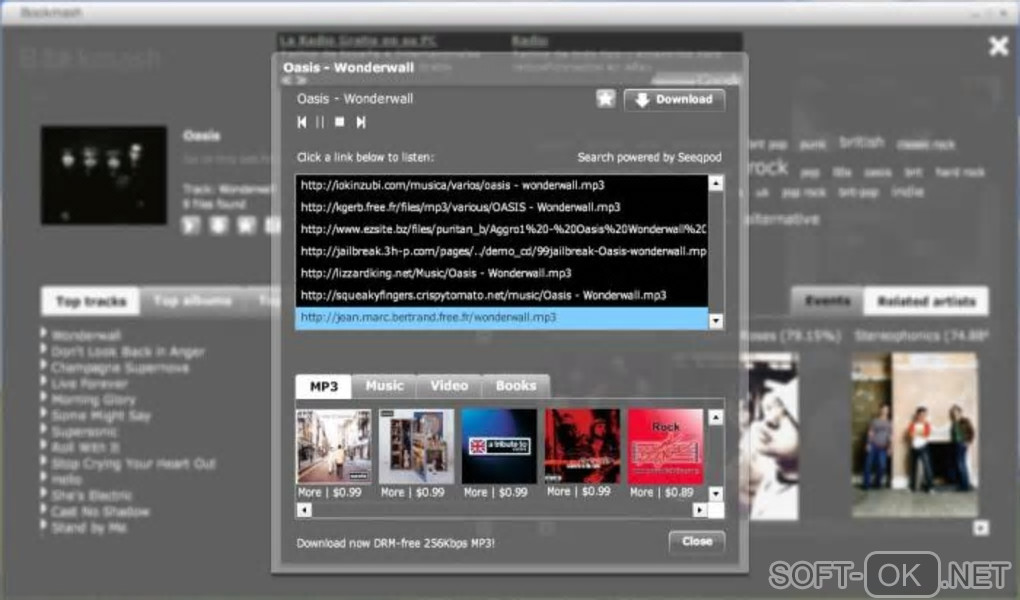
Task: Switch to the MP3 tab
Action: 323,387
